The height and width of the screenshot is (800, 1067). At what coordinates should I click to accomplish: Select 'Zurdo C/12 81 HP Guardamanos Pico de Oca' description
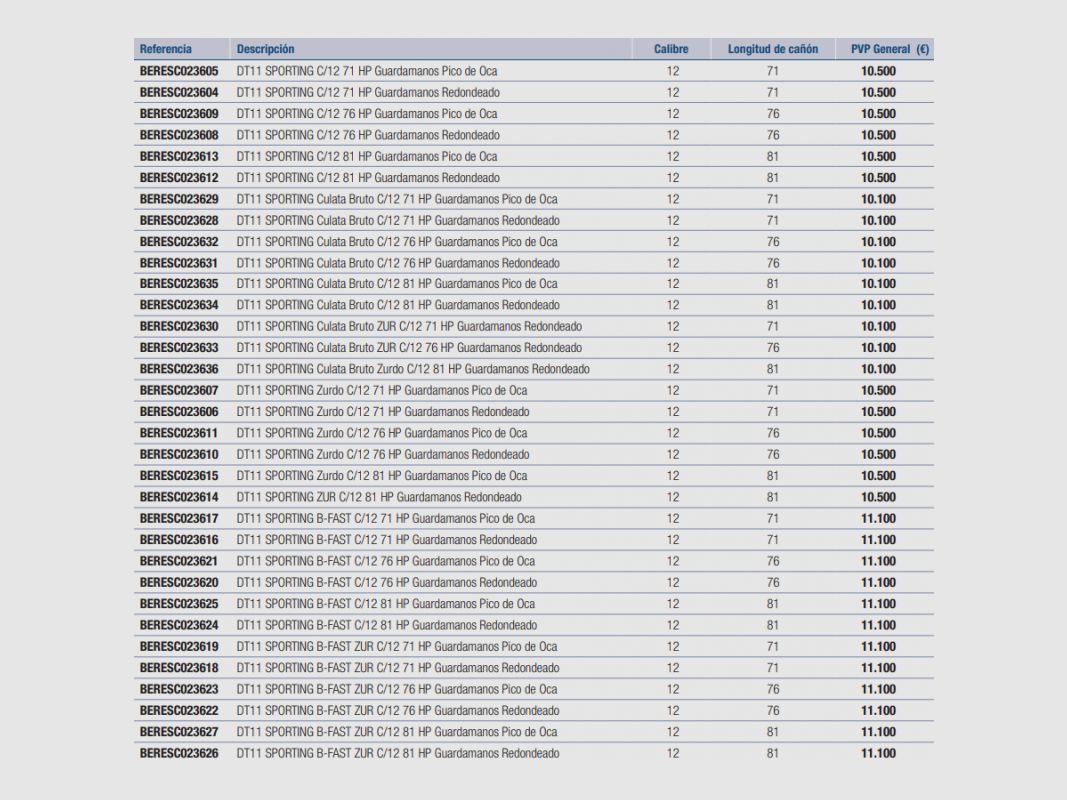tap(382, 476)
